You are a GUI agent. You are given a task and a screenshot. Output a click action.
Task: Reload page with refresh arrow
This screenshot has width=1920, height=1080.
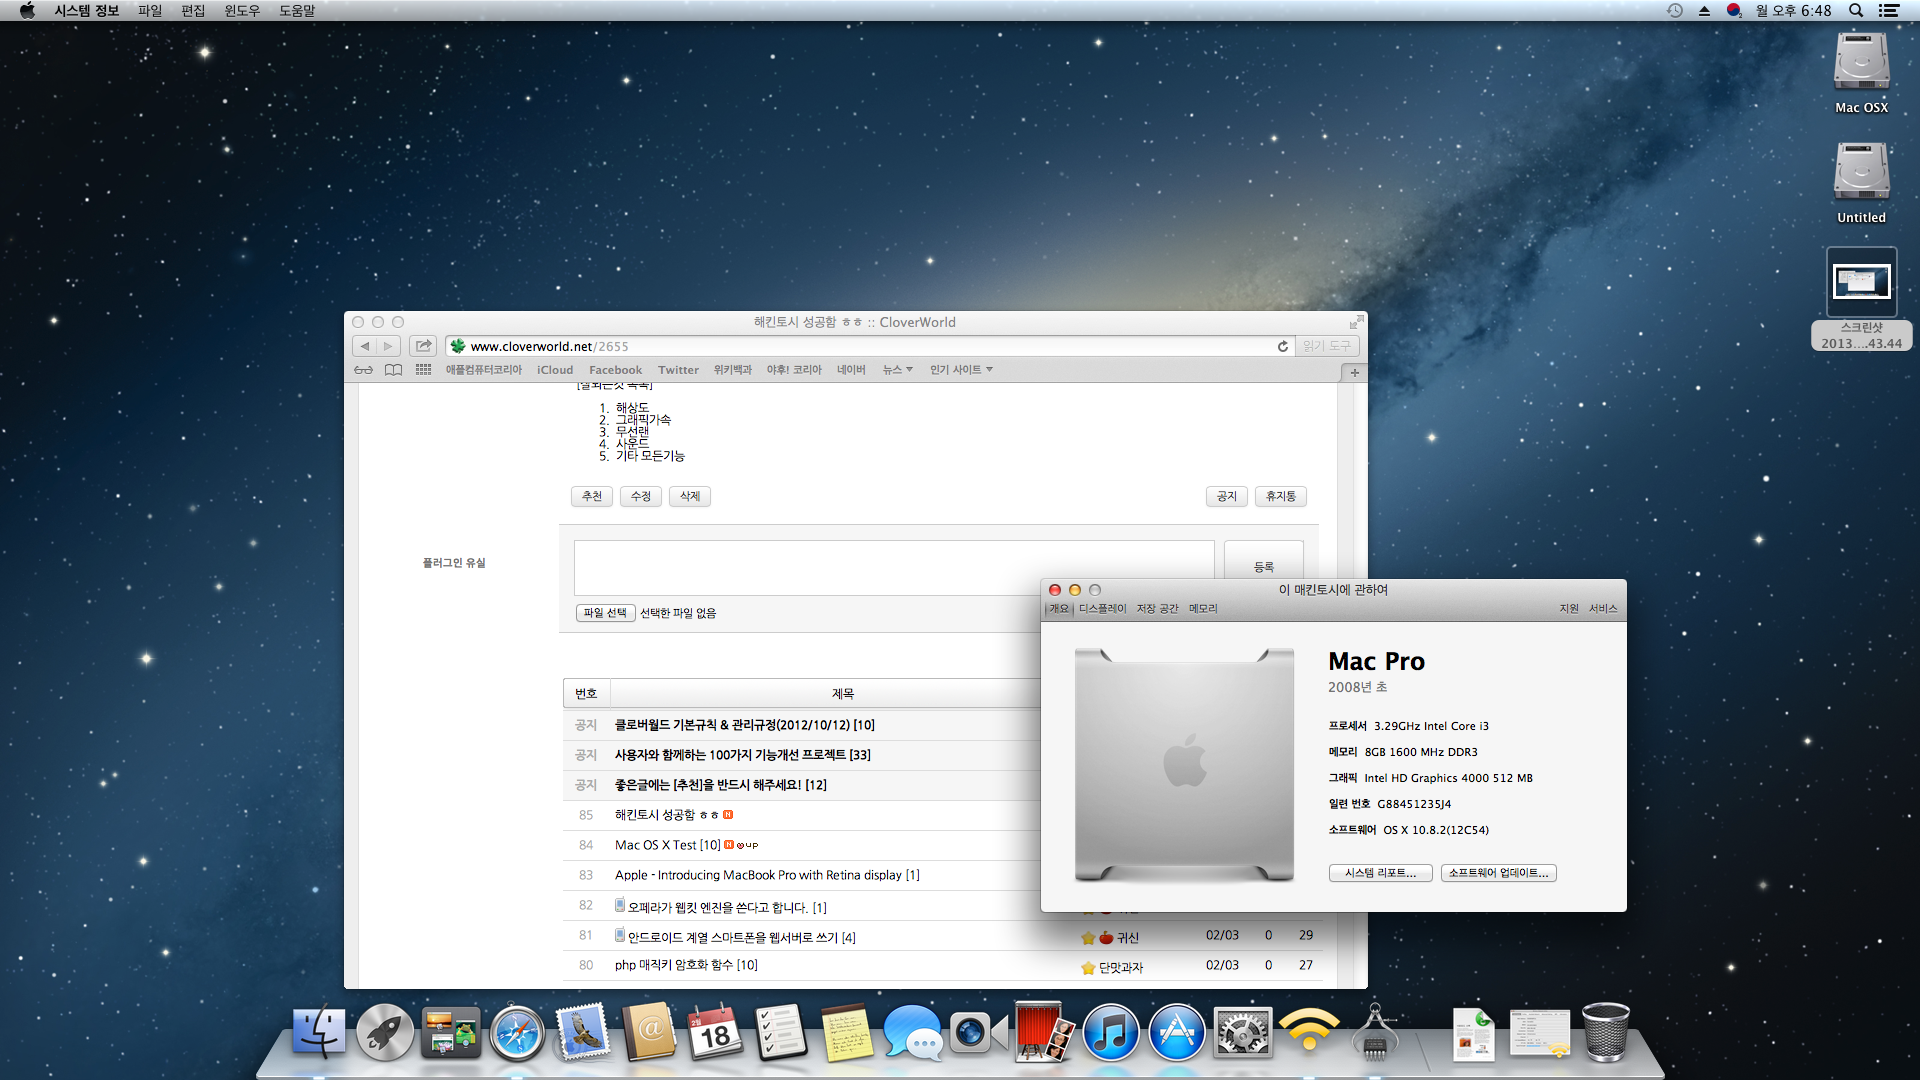pos(1283,346)
